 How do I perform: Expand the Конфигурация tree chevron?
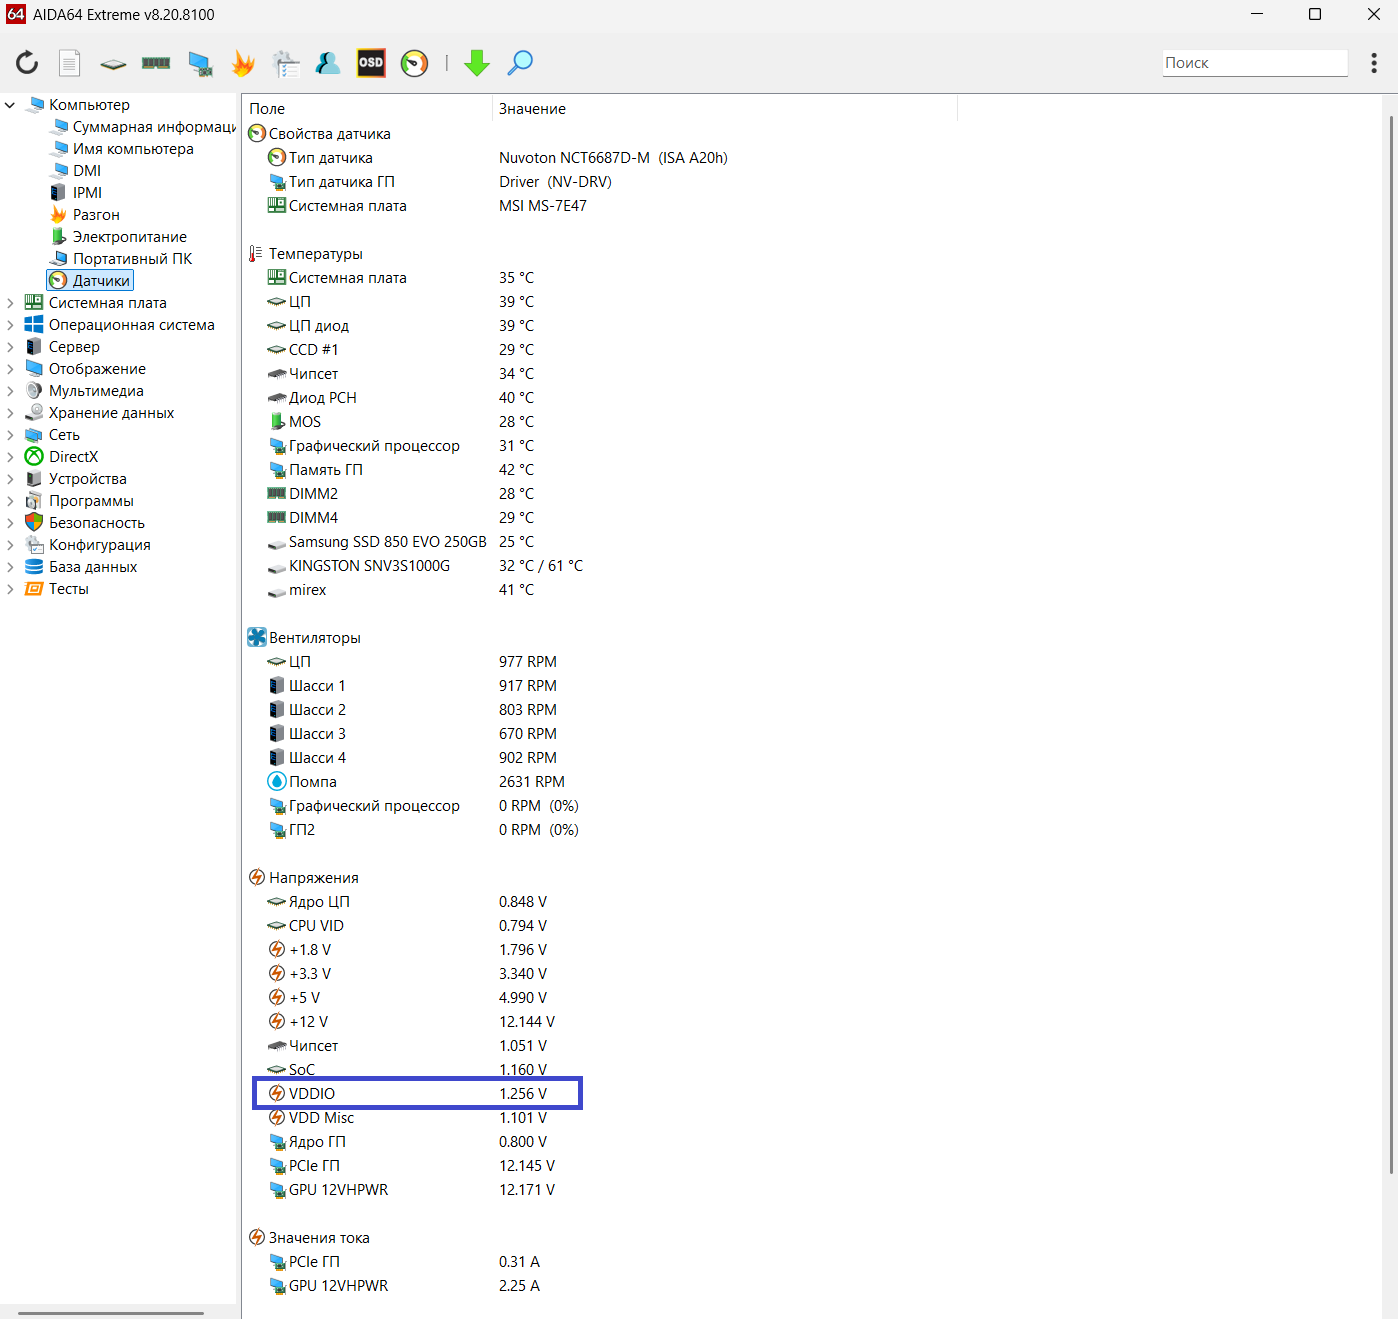coord(10,545)
